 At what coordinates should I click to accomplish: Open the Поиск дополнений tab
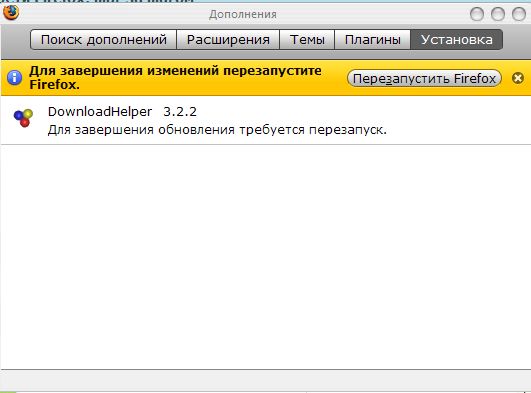point(104,40)
